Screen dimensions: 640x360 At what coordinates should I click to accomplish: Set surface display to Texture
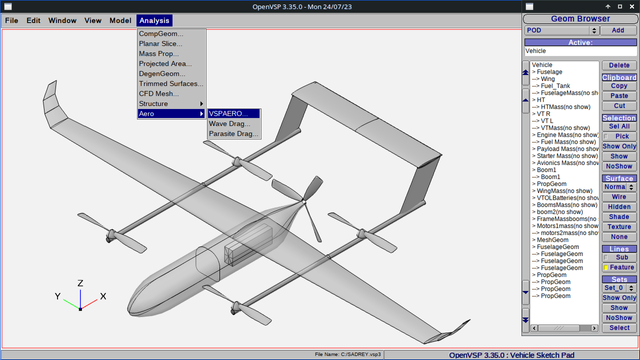[x=619, y=227]
